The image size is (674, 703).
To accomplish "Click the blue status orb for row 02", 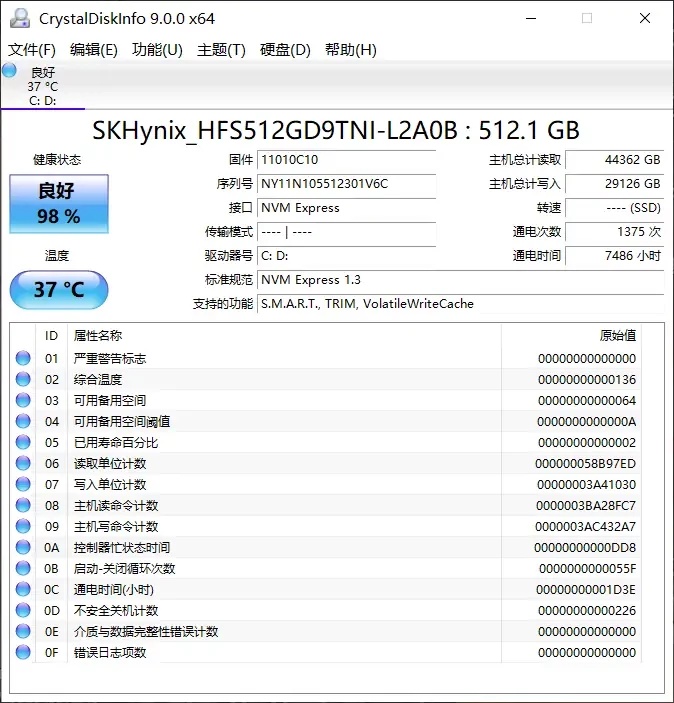I will [x=23, y=379].
